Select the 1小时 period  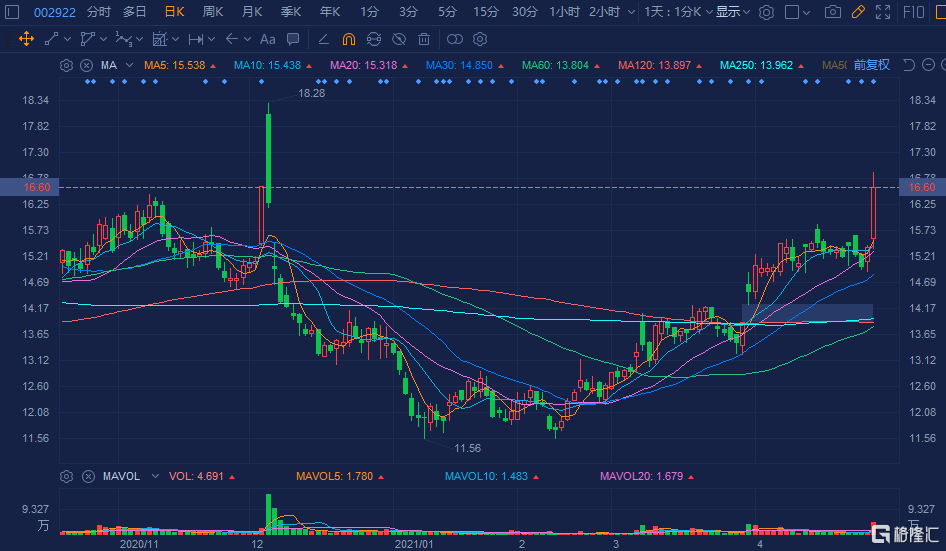tap(565, 12)
